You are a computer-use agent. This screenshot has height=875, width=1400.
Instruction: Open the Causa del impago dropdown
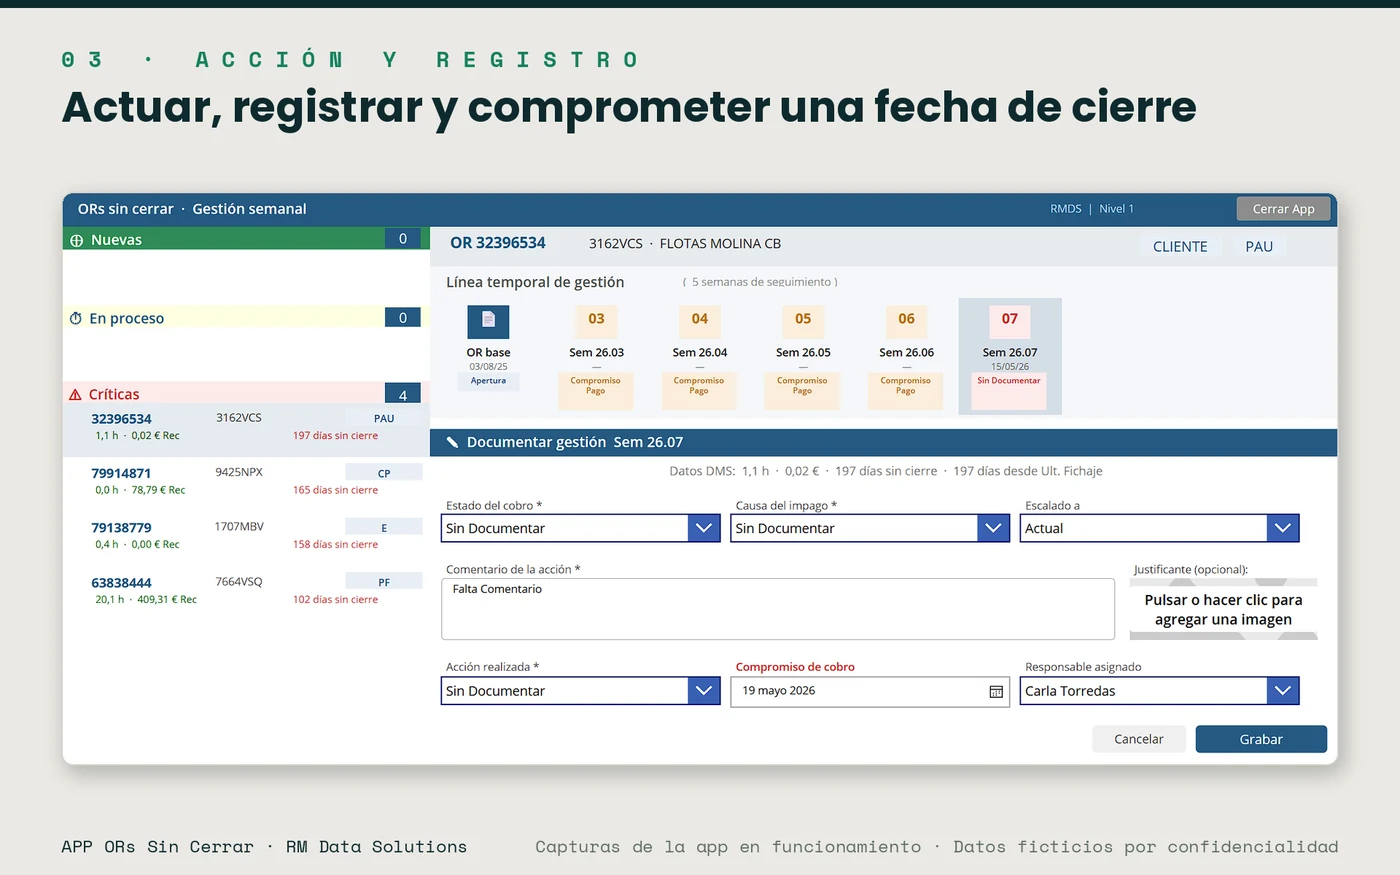coord(870,528)
